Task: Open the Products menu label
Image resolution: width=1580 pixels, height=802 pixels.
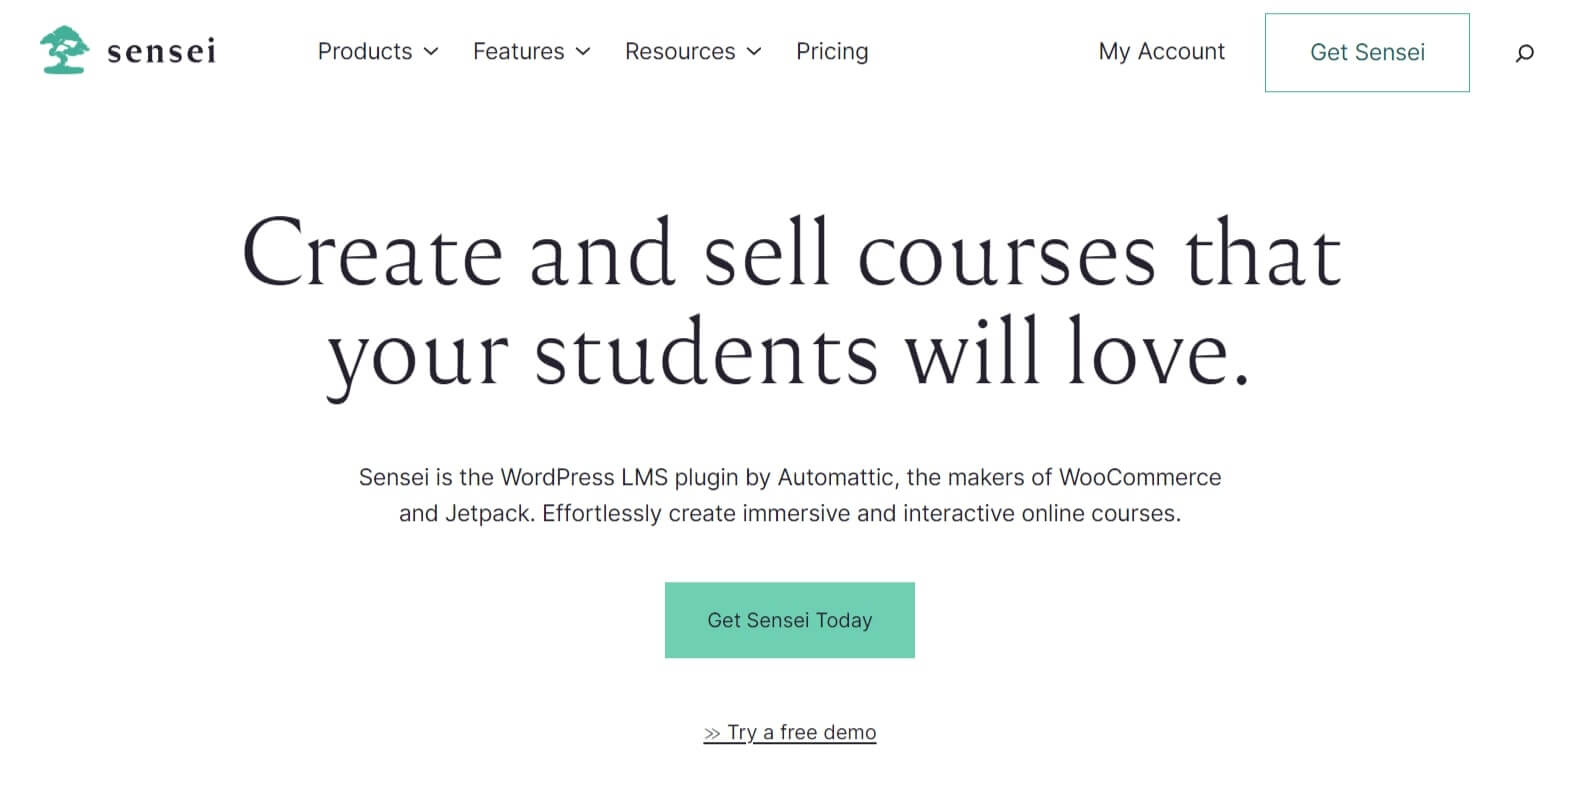Action: coord(365,51)
